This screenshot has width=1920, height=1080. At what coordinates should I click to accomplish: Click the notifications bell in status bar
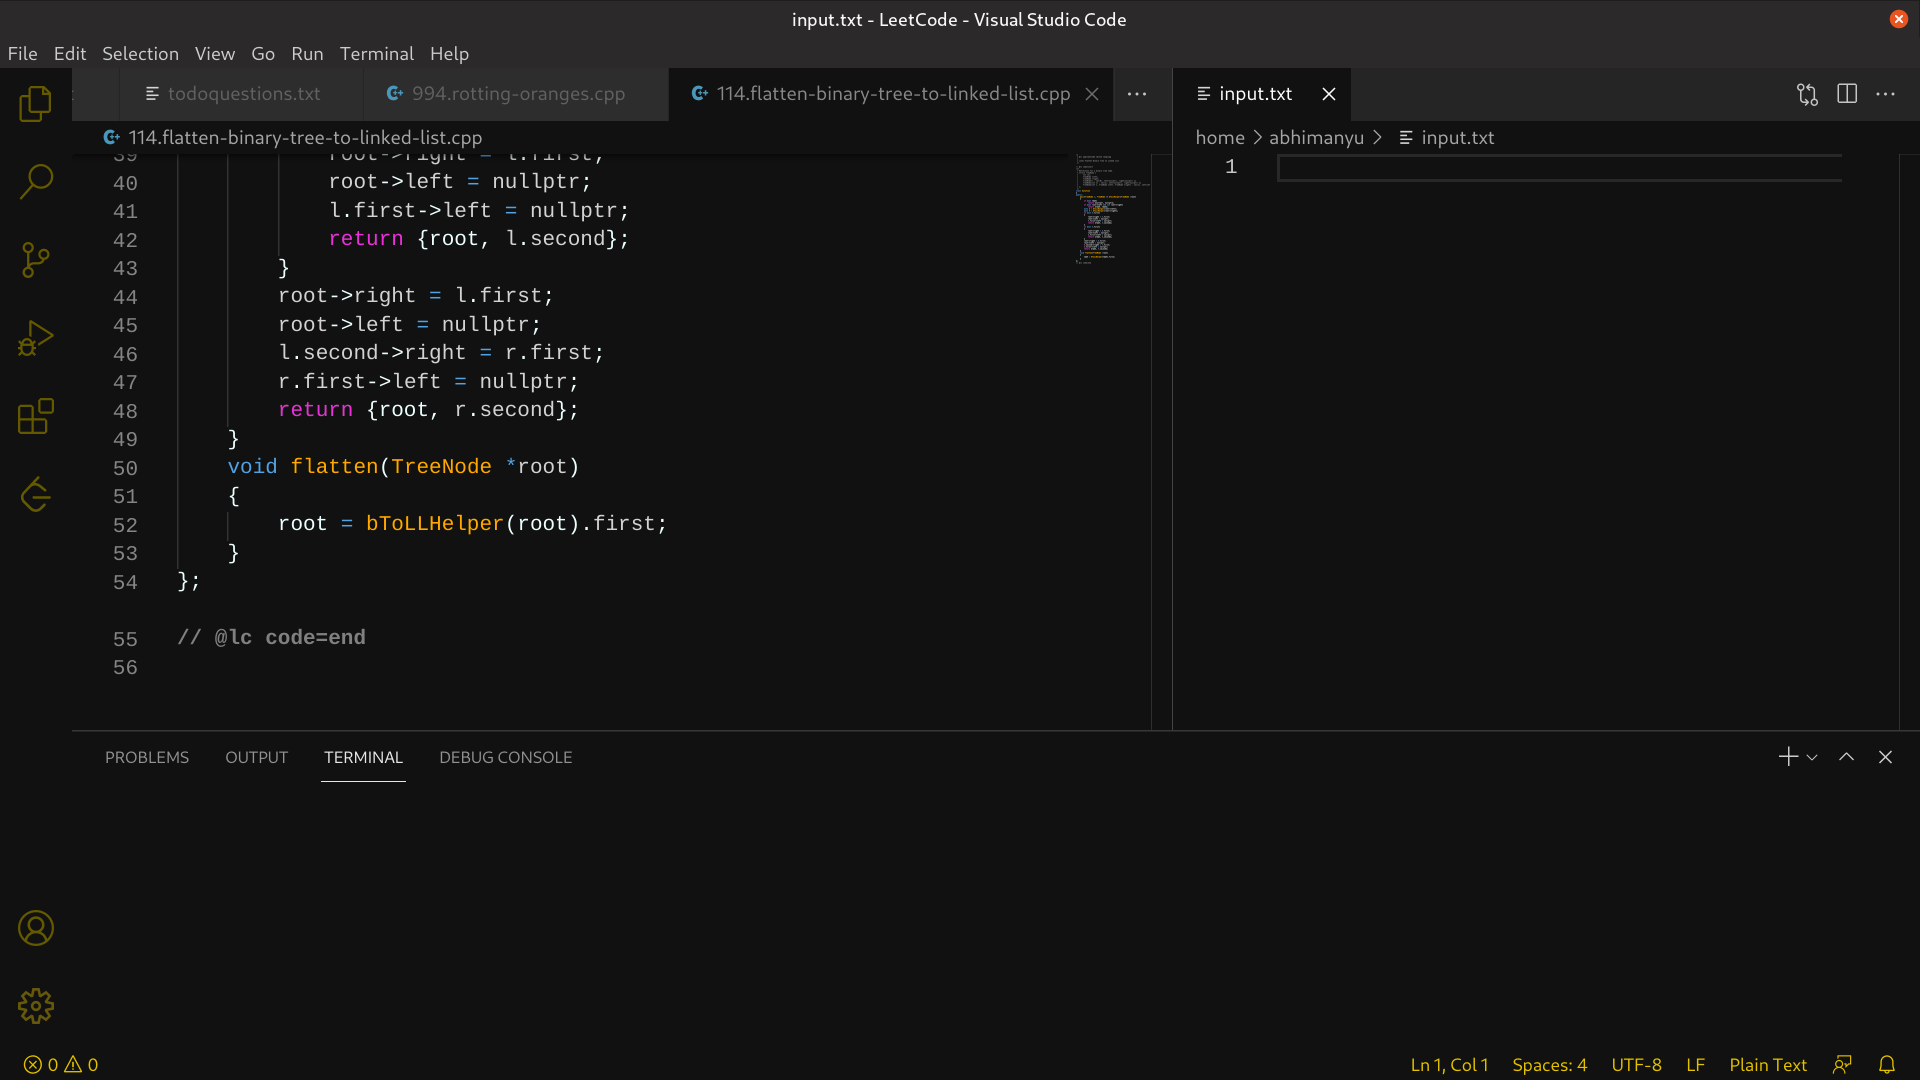point(1887,1065)
